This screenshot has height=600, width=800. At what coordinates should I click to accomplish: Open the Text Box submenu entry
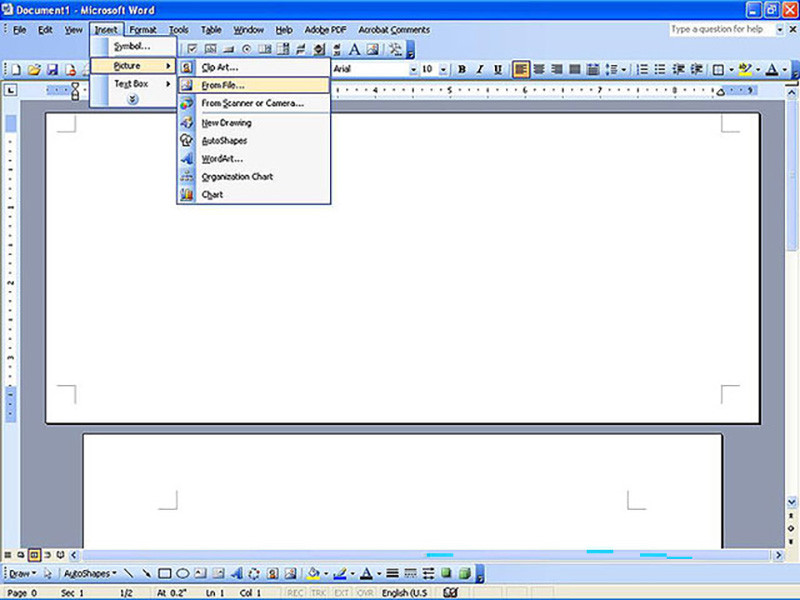coord(133,83)
